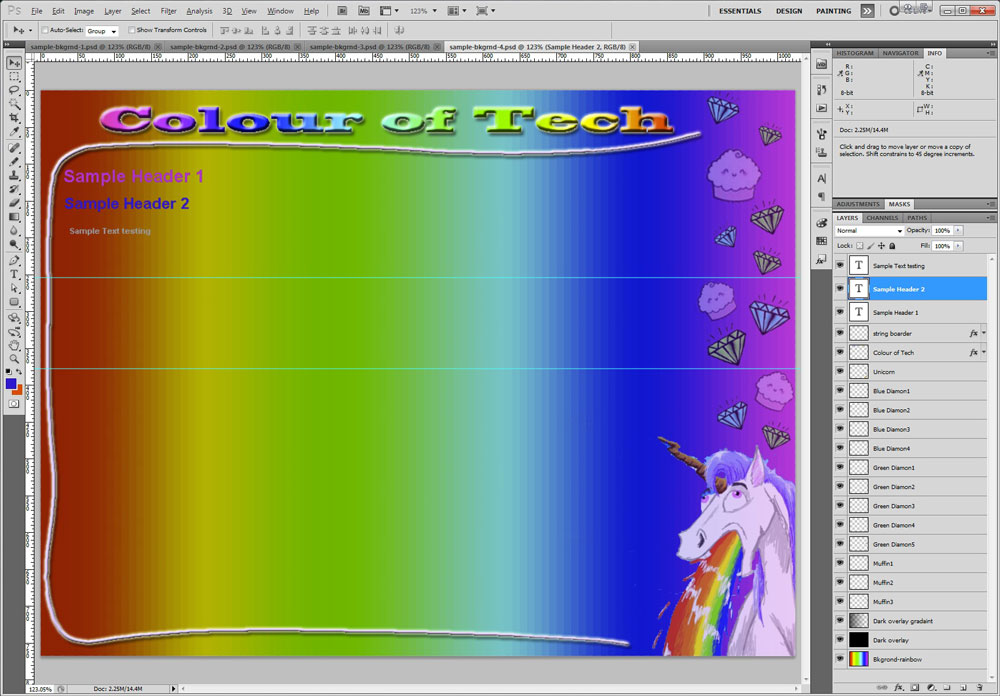The width and height of the screenshot is (1000, 696).
Task: Select the Move tool in the toolbox
Action: [15, 63]
